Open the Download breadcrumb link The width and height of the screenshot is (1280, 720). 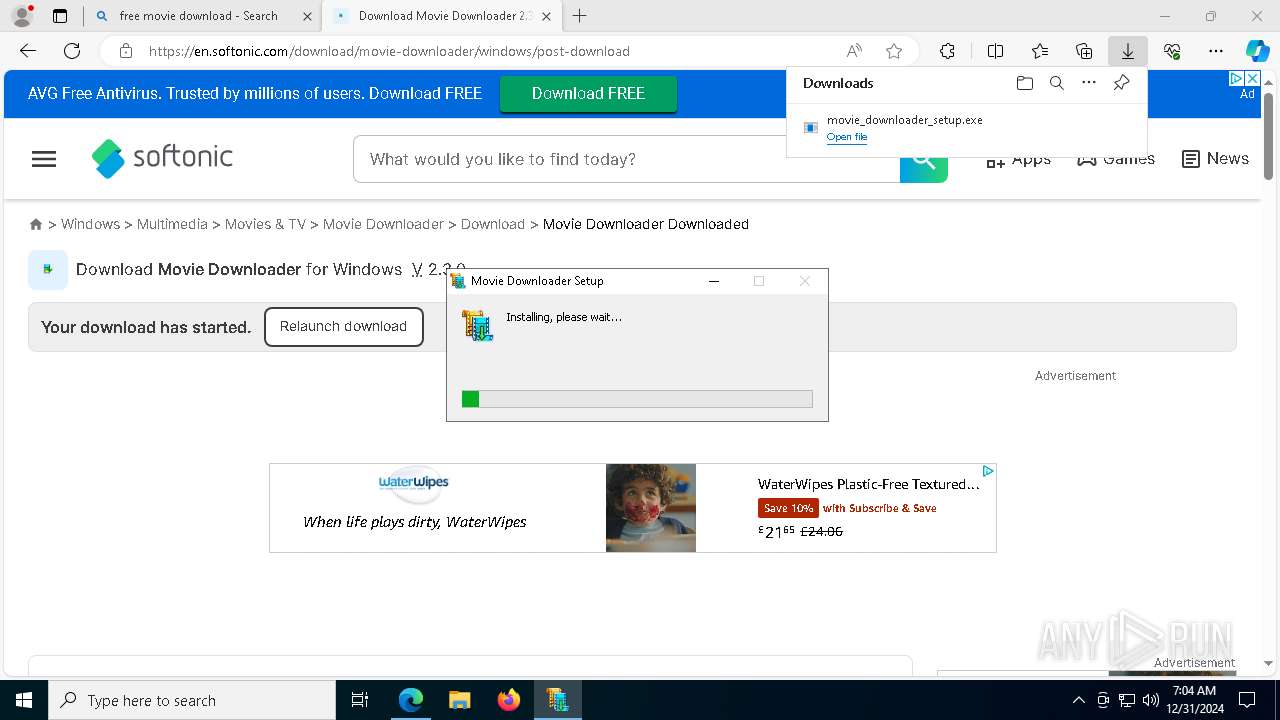coord(493,224)
